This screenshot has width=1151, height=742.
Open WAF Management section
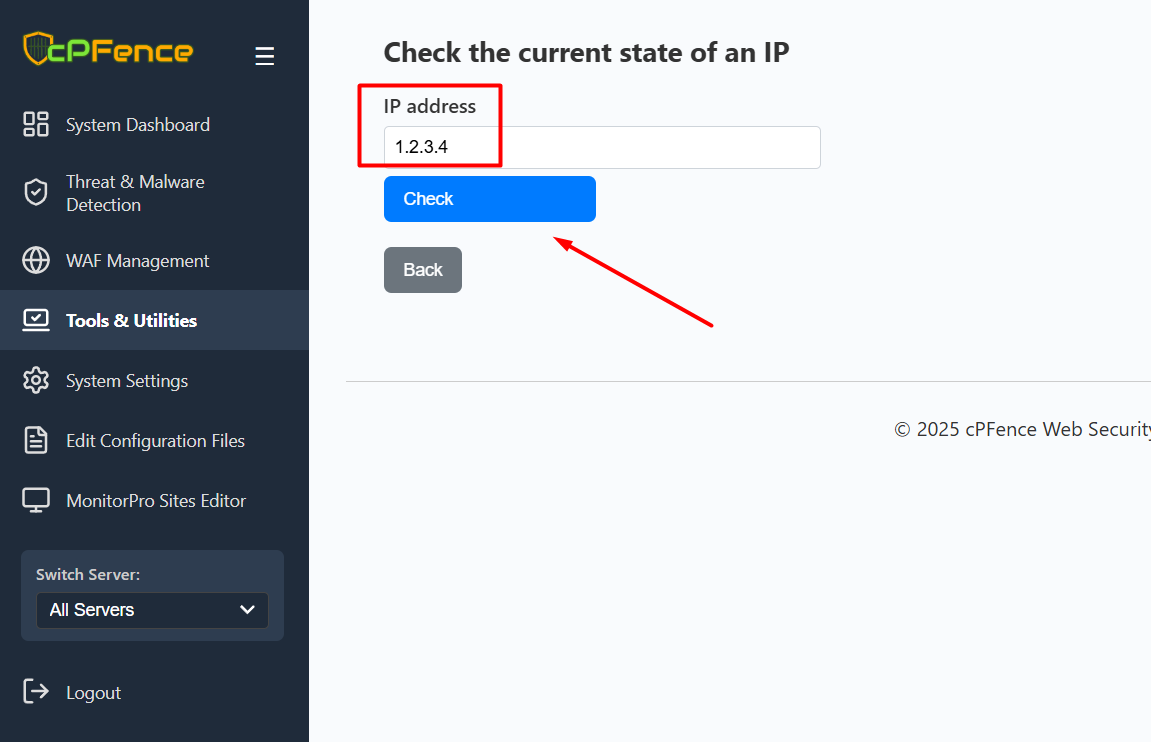(138, 261)
